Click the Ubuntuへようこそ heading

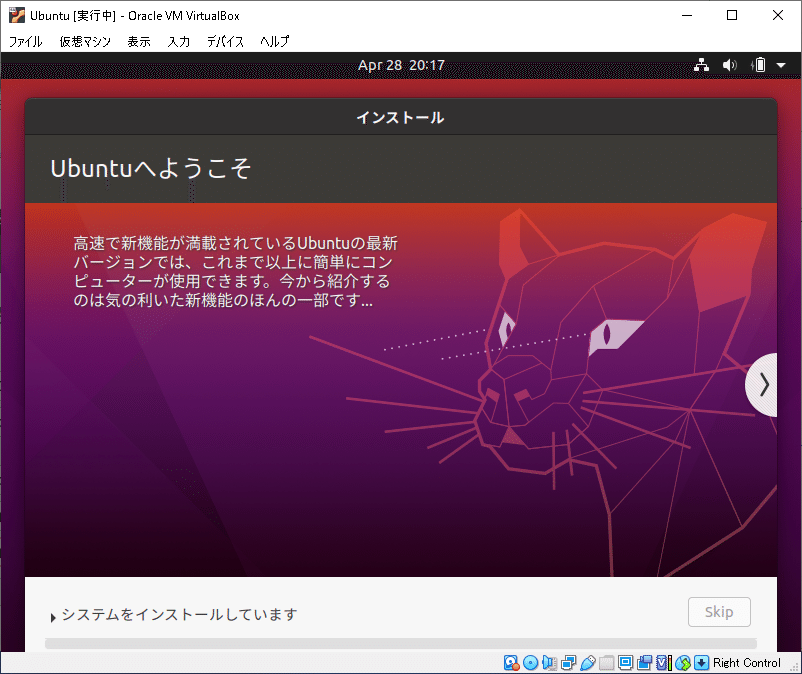click(x=150, y=168)
